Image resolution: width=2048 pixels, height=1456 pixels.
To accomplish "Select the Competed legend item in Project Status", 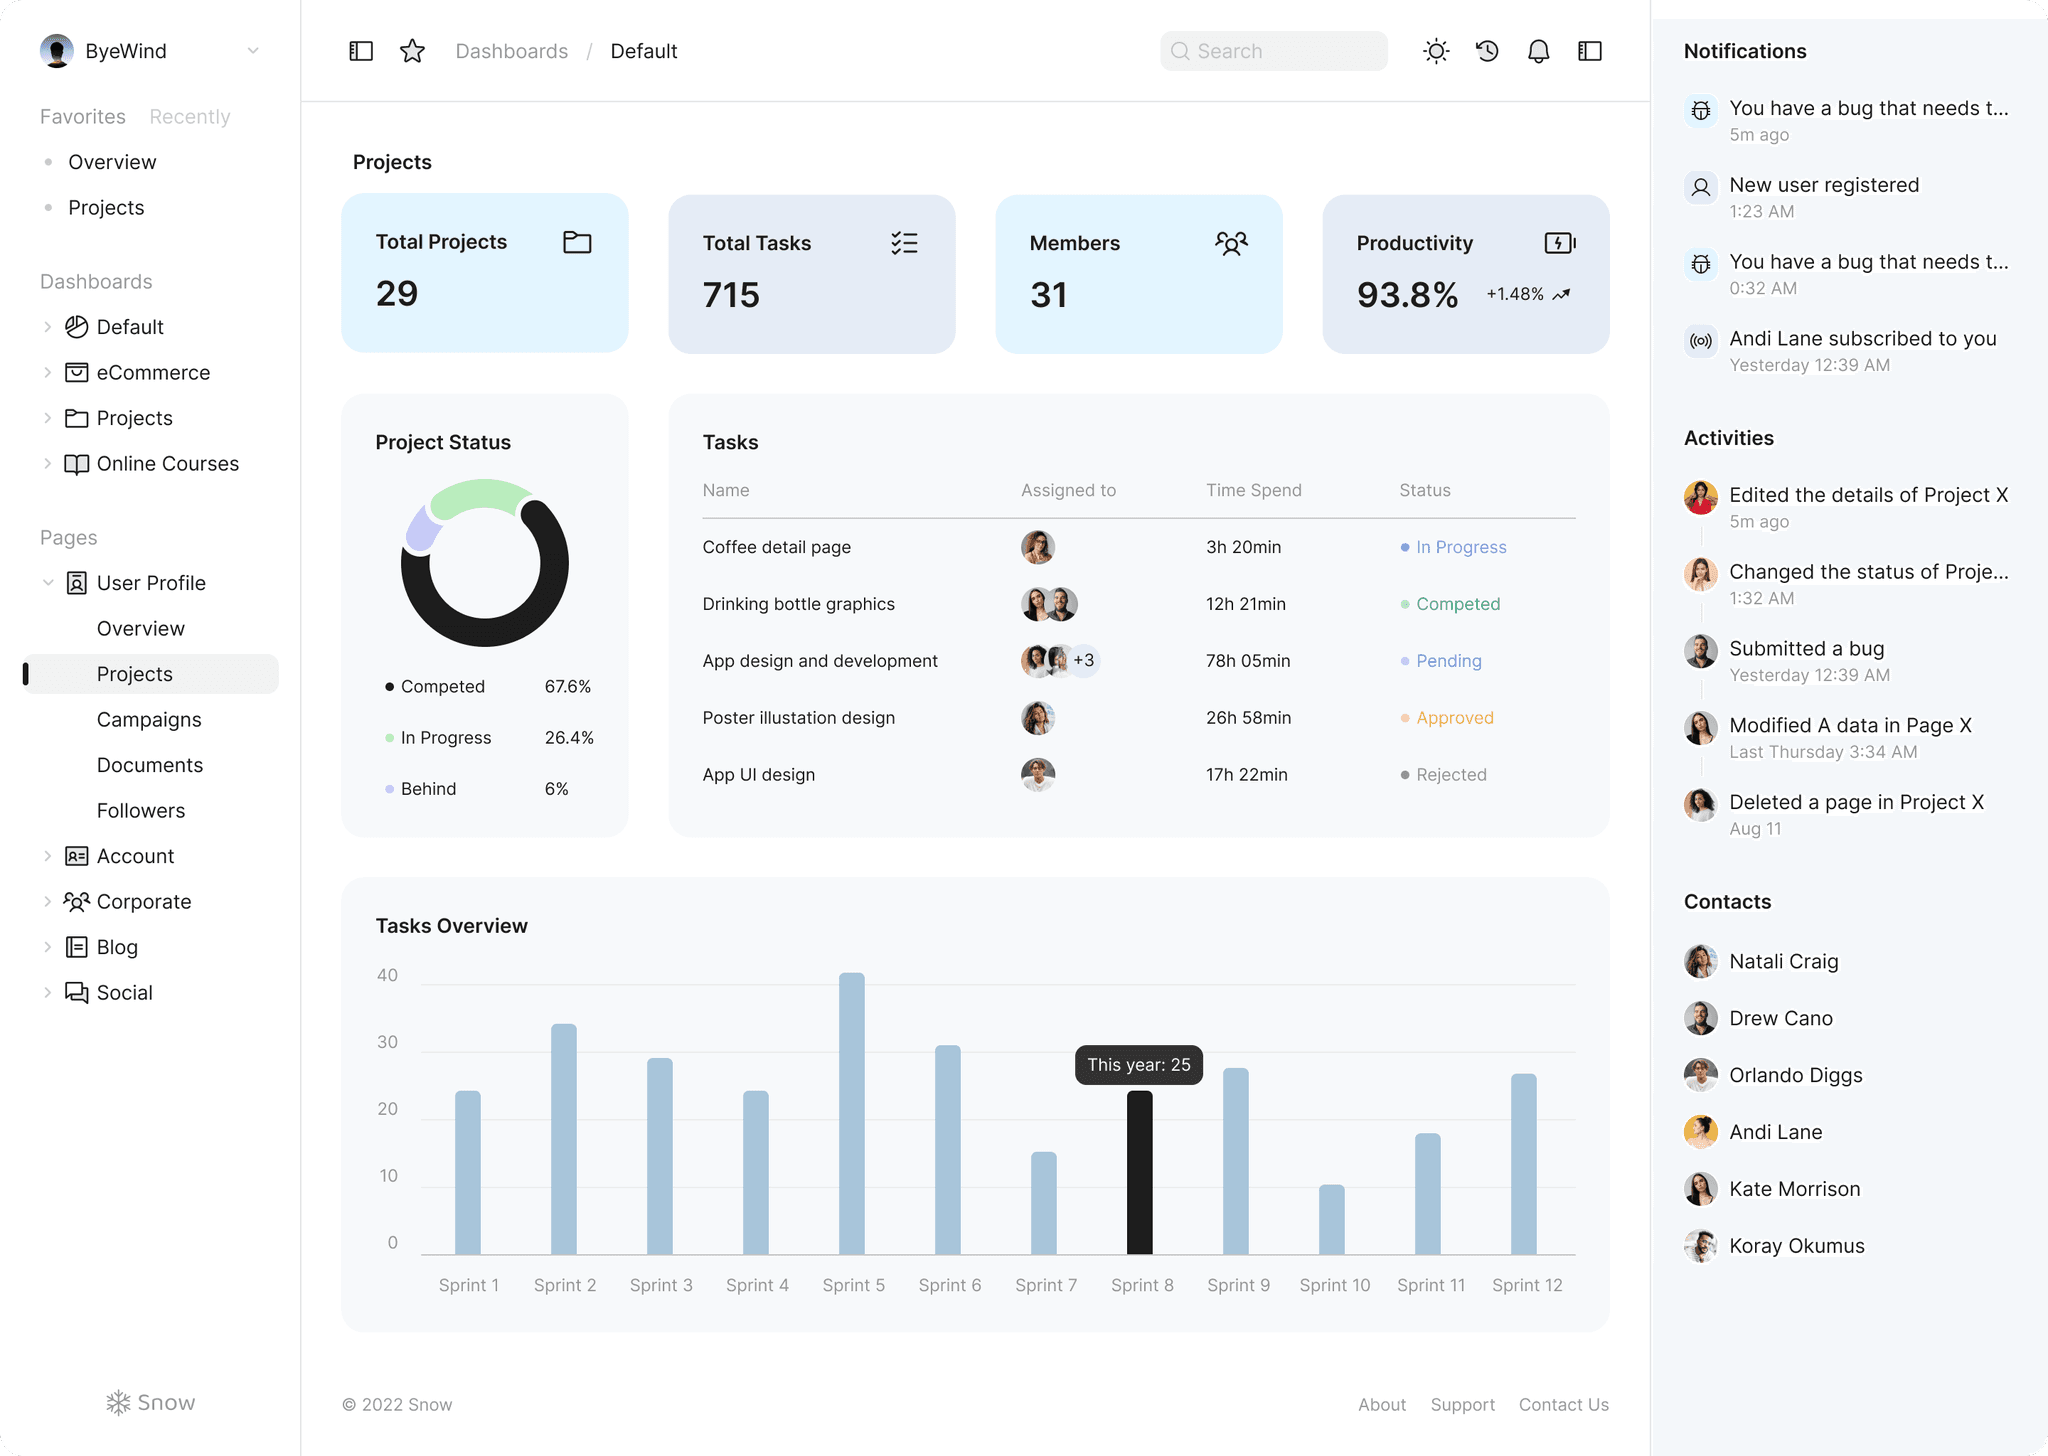I will (x=442, y=686).
